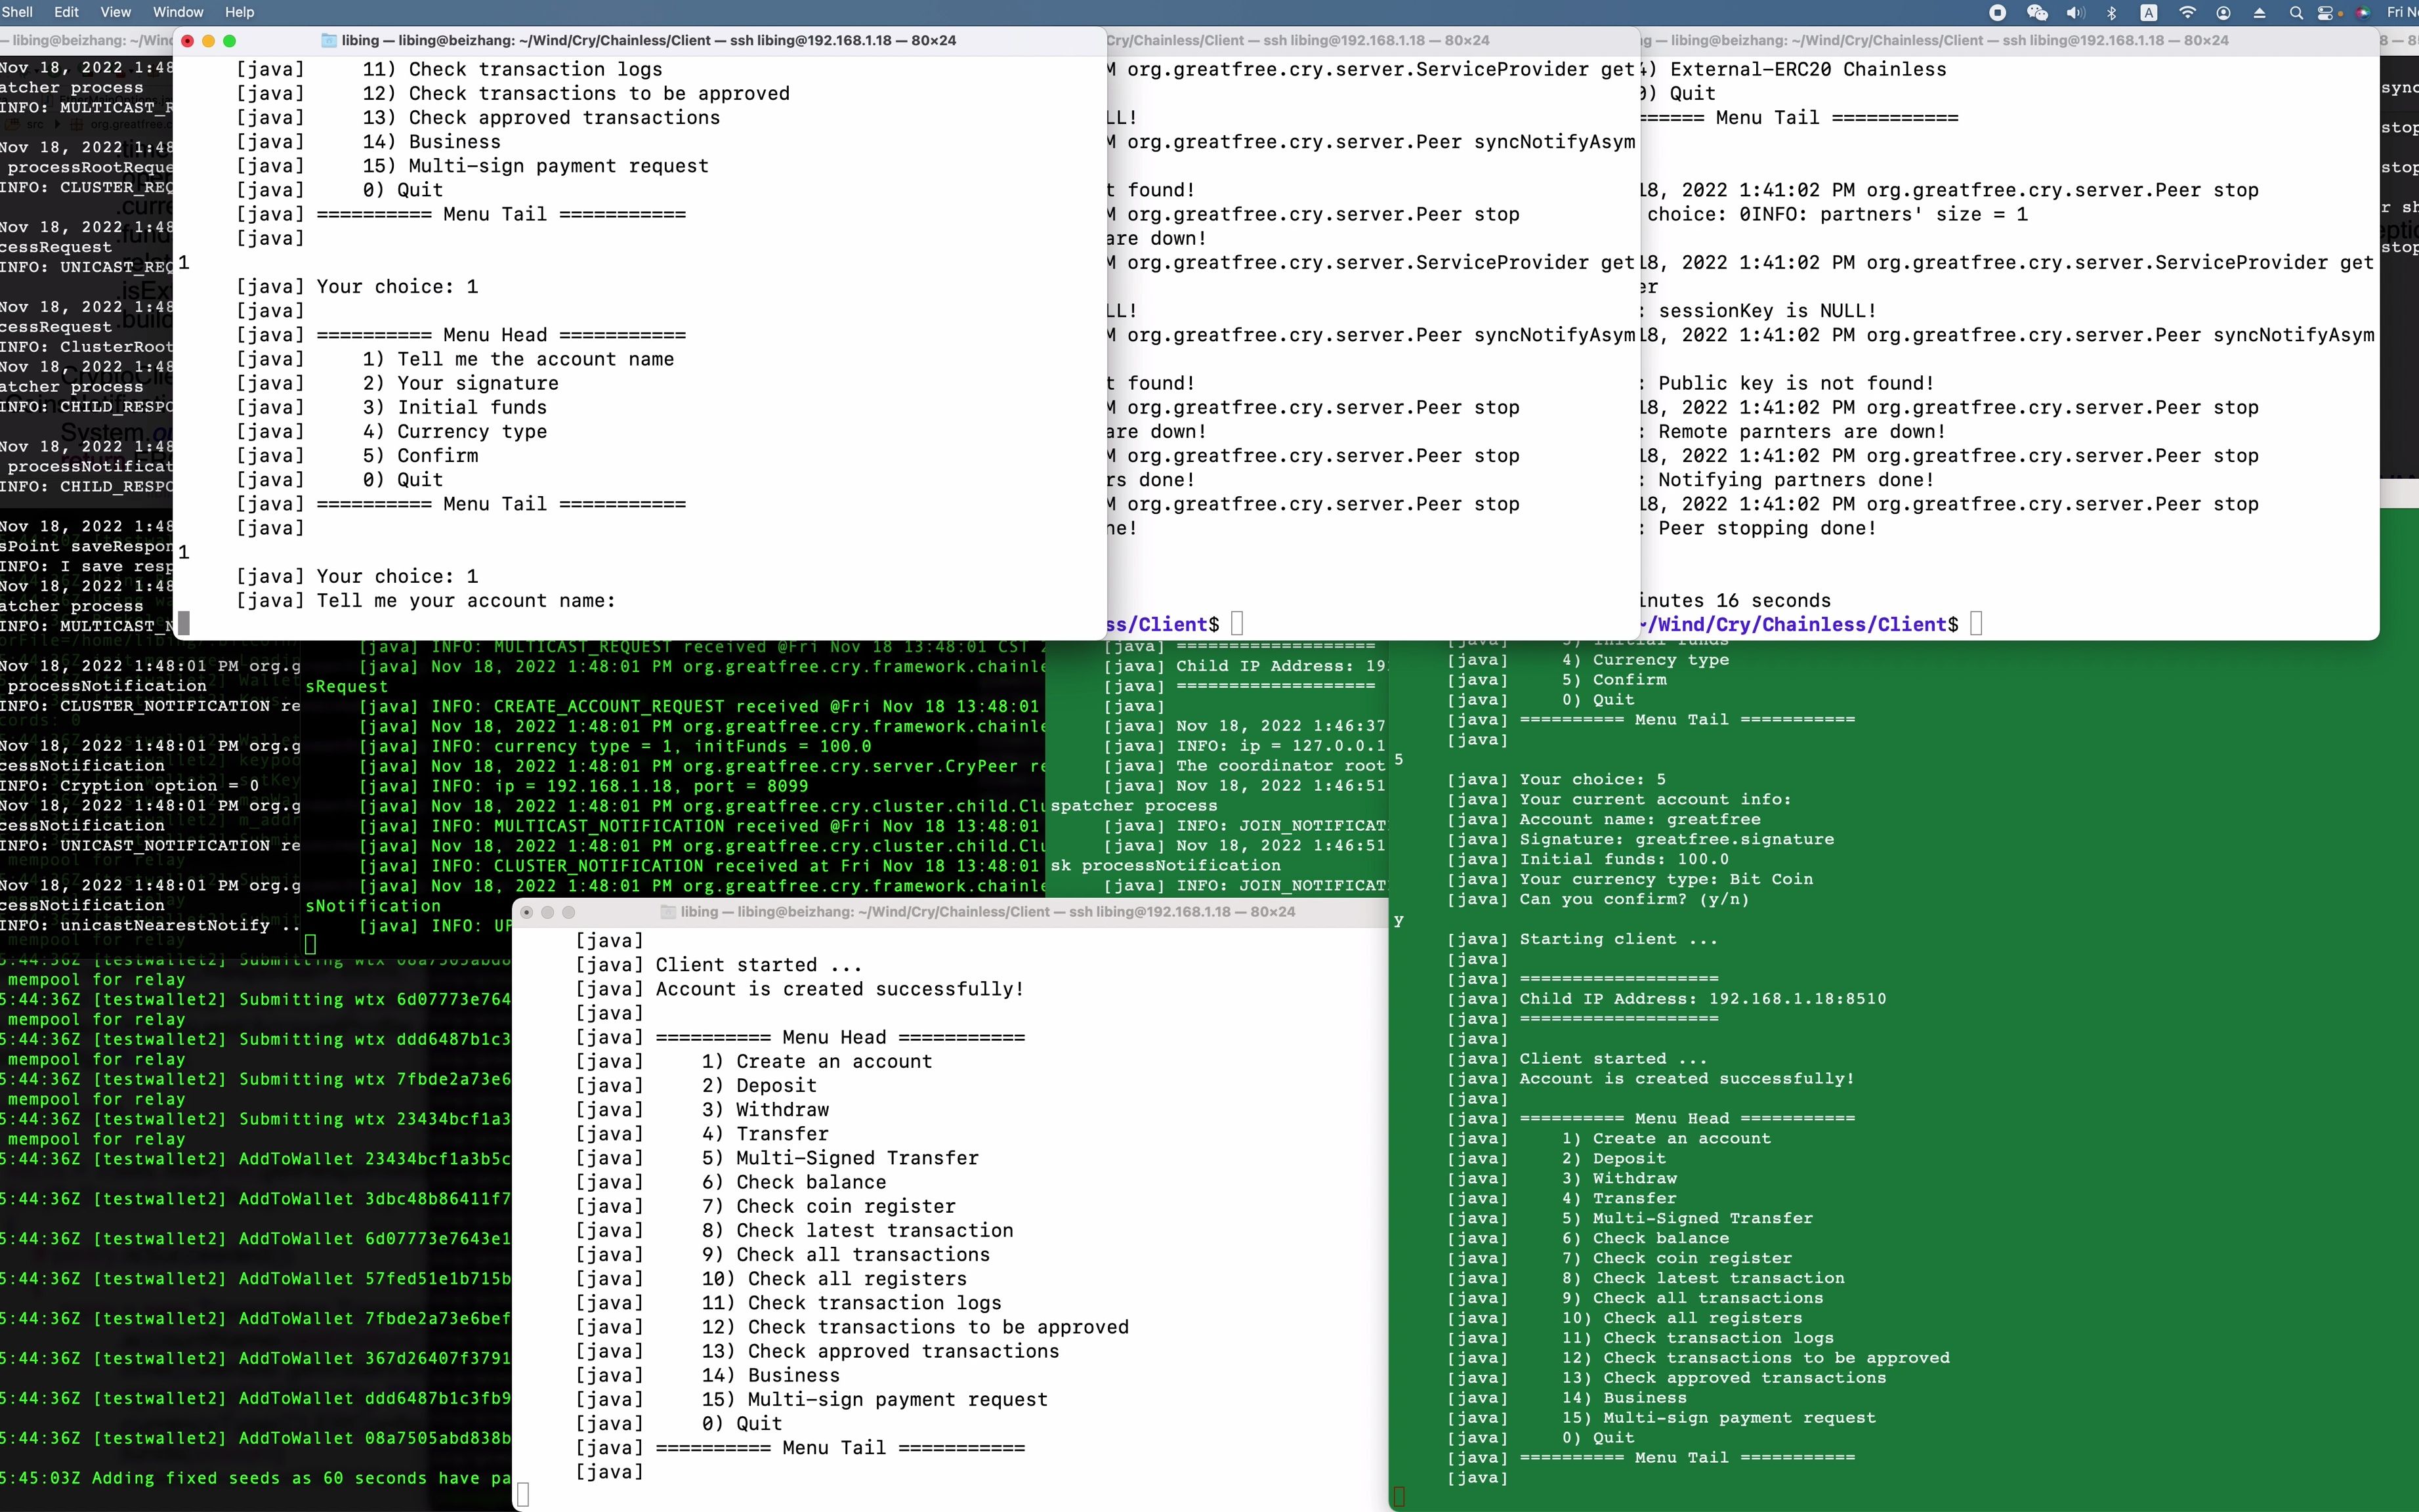The width and height of the screenshot is (2419, 1512).
Task: Click '2) Deposit' in the lower white terminal
Action: 759,1086
